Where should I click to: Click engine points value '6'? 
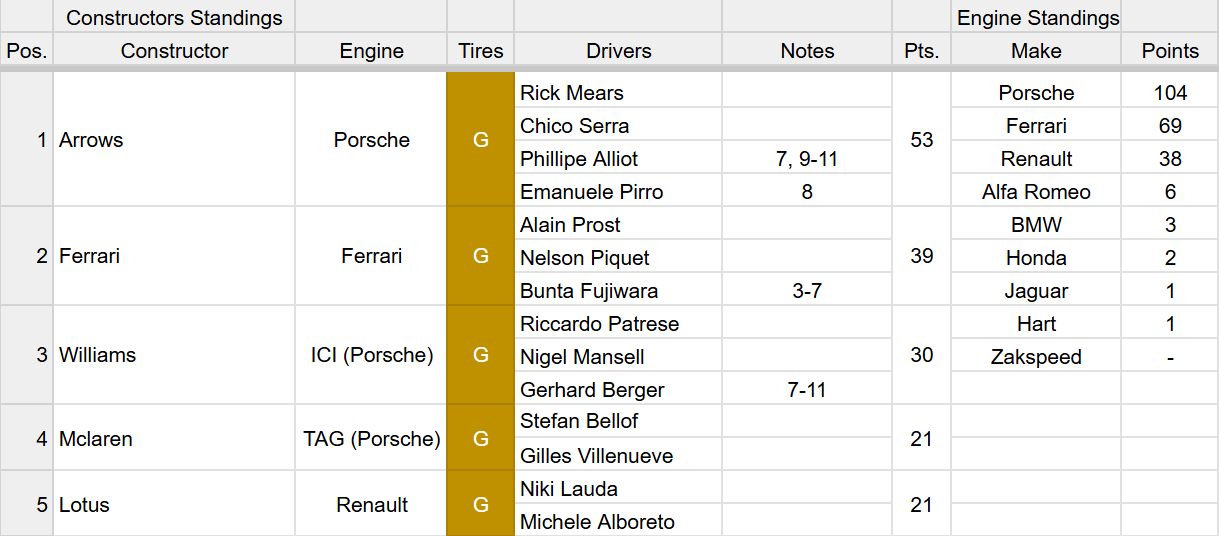coord(1170,191)
